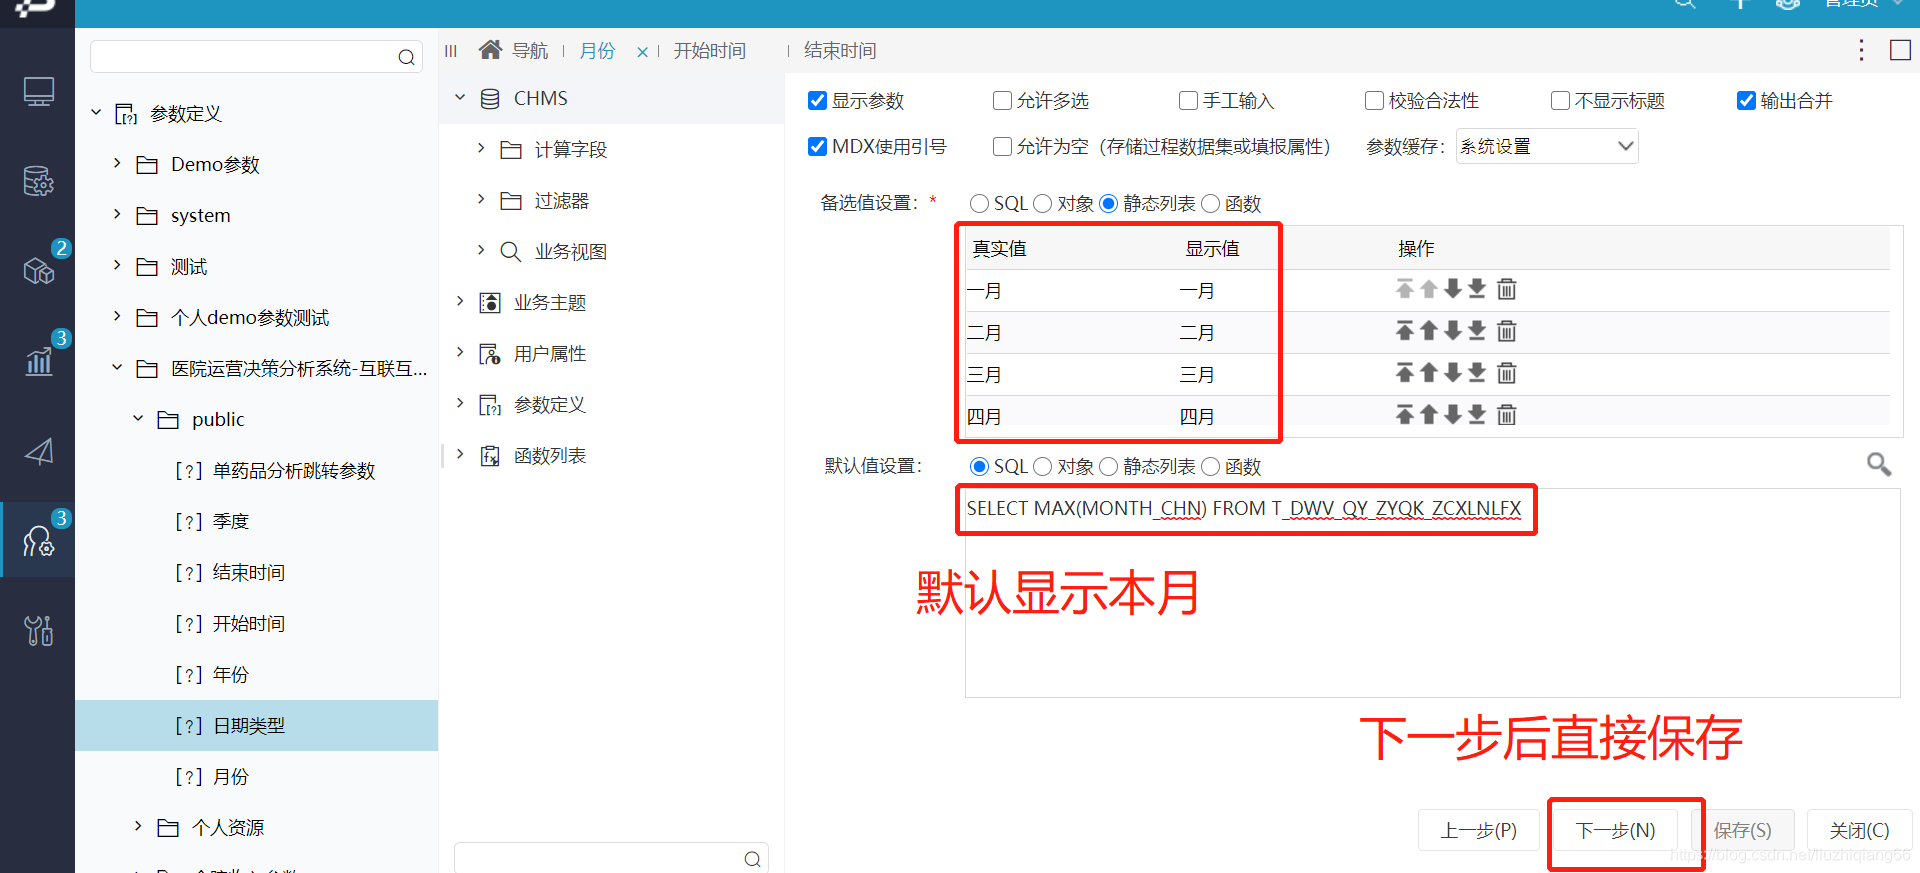
Task: Open the bar chart analysis sidebar icon
Action: point(38,361)
